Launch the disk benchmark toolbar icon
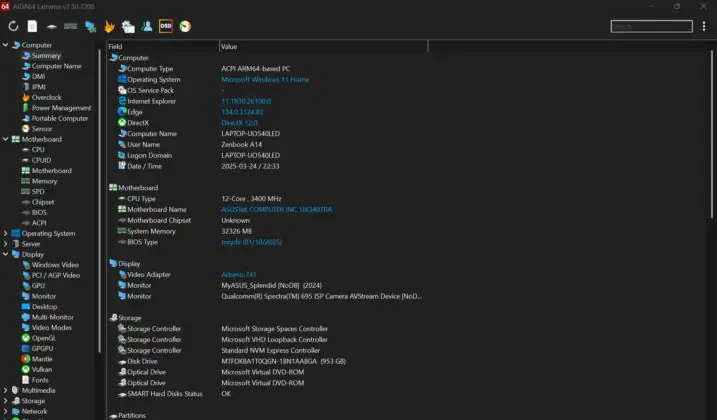The image size is (717, 420). pos(51,27)
